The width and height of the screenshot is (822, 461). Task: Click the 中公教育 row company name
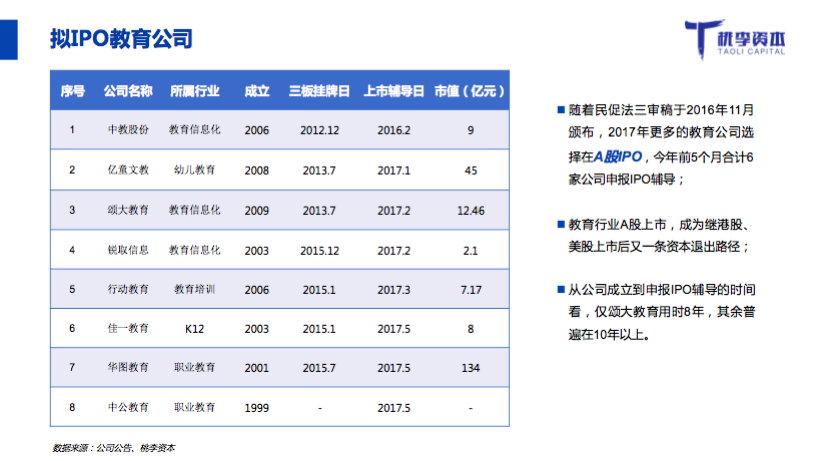pyautogui.click(x=128, y=407)
